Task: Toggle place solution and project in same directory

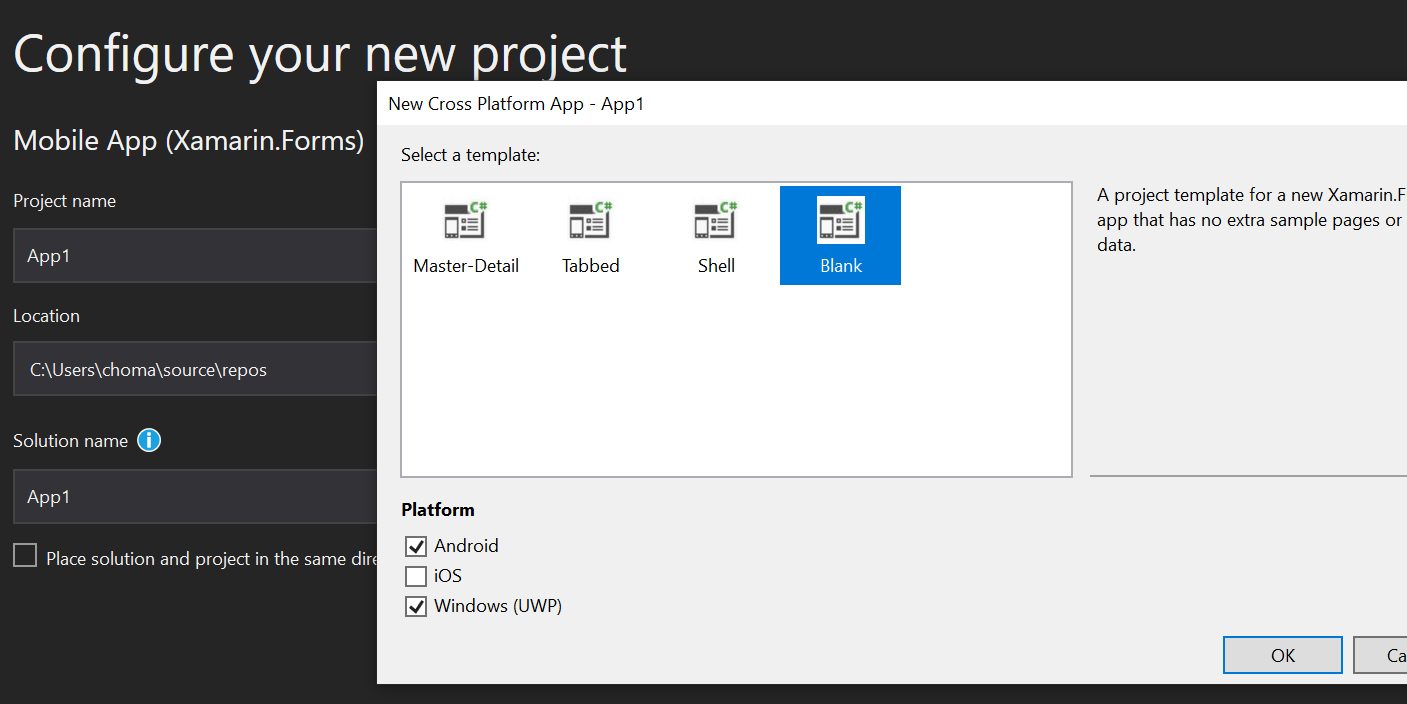Action: (x=25, y=556)
